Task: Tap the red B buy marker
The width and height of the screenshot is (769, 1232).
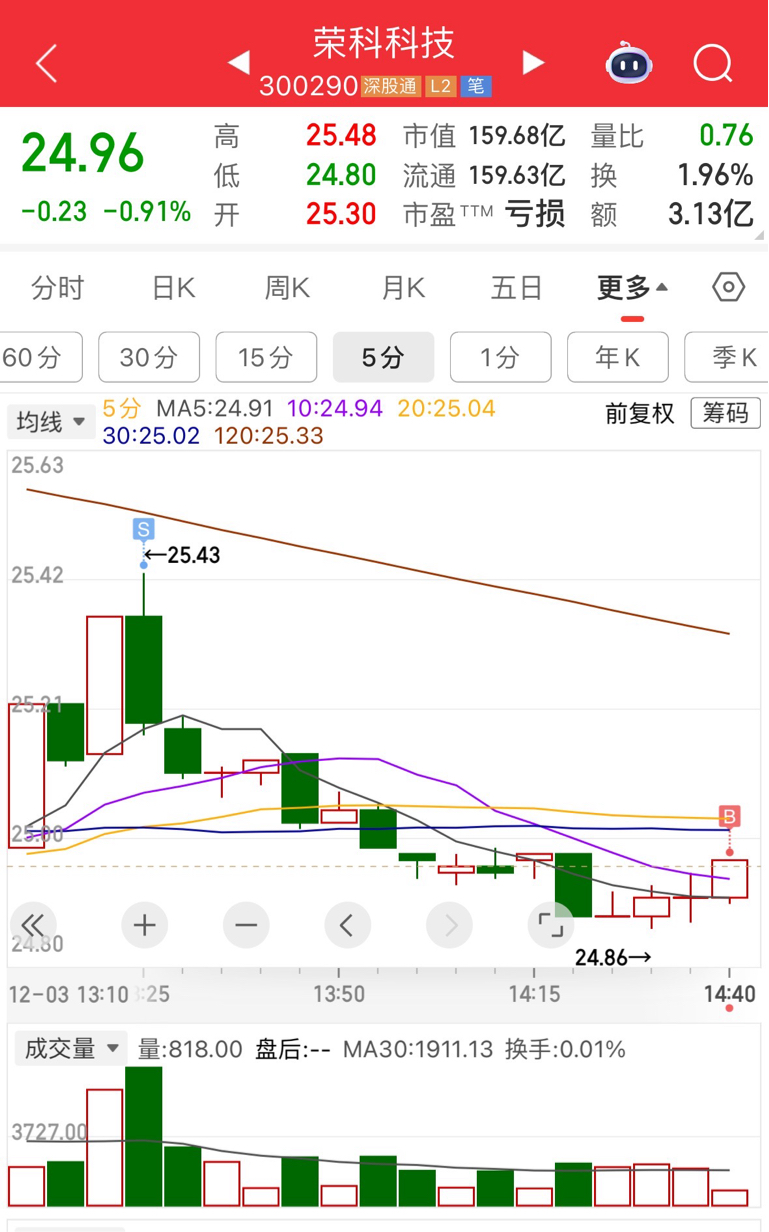Action: pyautogui.click(x=730, y=817)
